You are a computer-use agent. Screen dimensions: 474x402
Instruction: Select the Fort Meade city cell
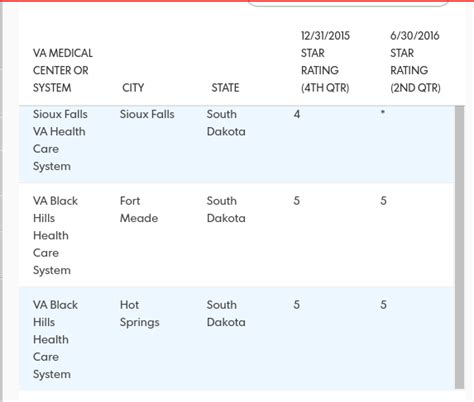tap(139, 209)
